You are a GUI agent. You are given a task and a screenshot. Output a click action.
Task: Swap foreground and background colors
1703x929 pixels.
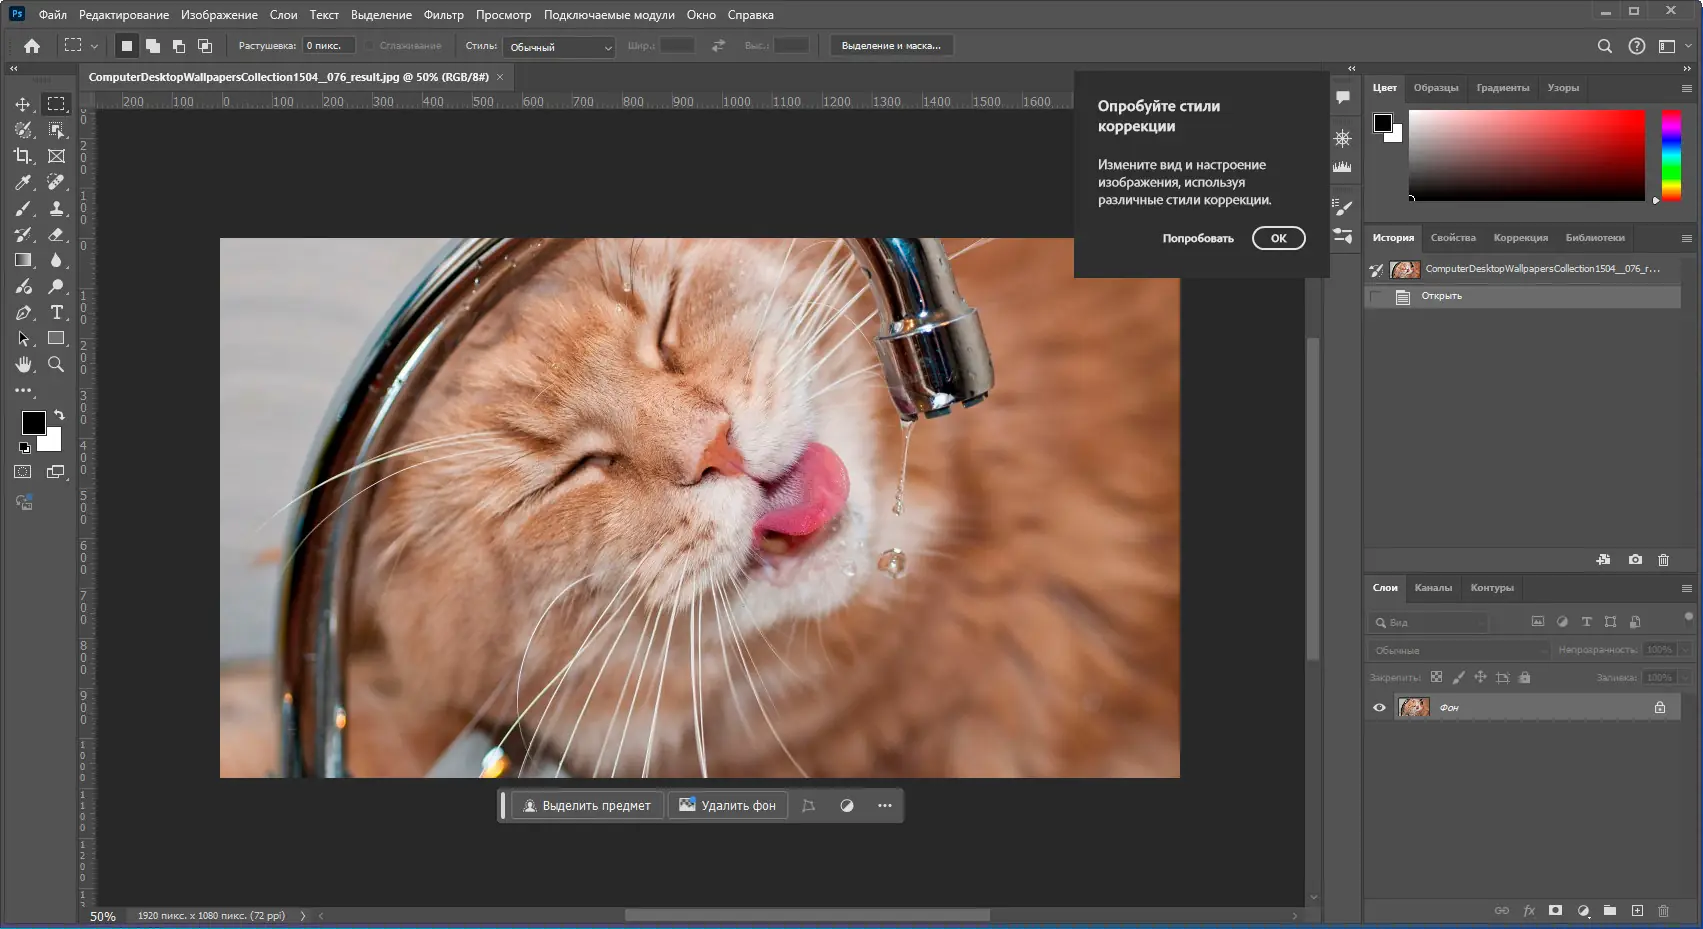tap(59, 414)
